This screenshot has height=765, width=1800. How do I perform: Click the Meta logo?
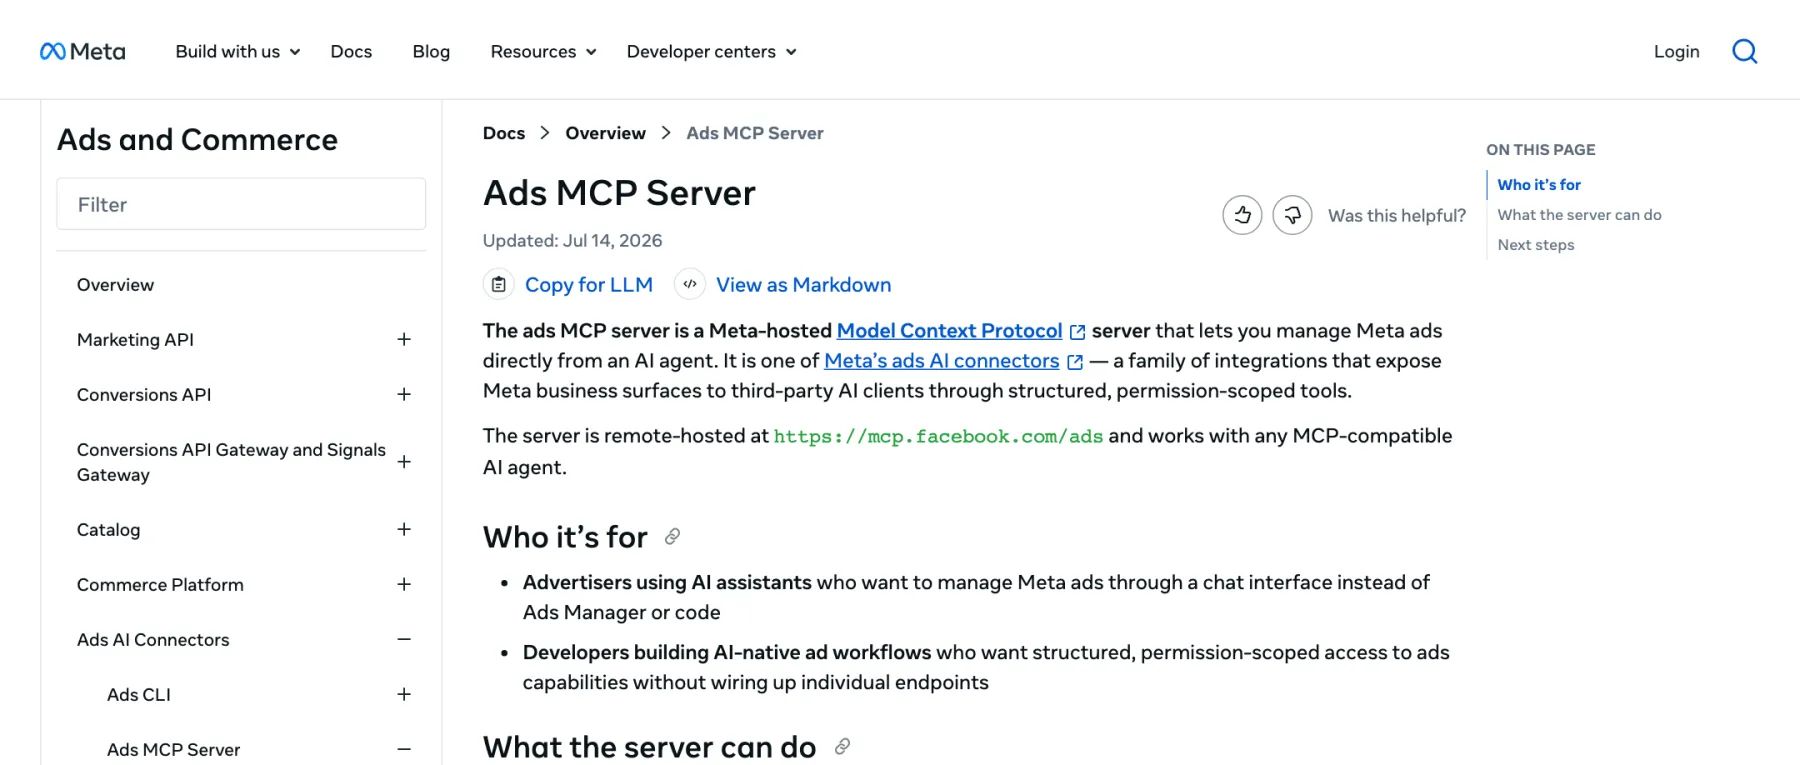click(82, 51)
